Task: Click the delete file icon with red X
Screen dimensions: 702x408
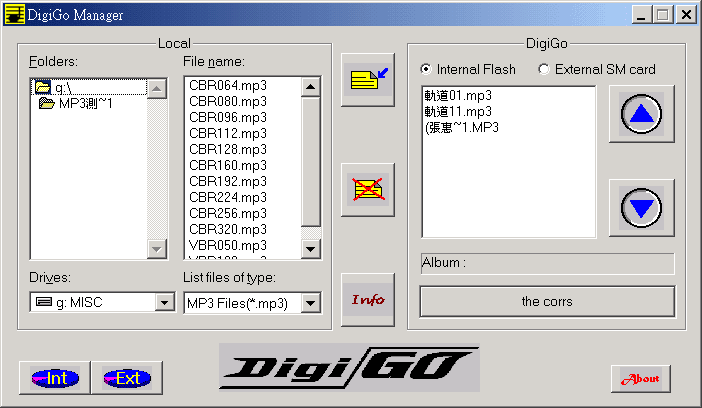Action: [368, 190]
